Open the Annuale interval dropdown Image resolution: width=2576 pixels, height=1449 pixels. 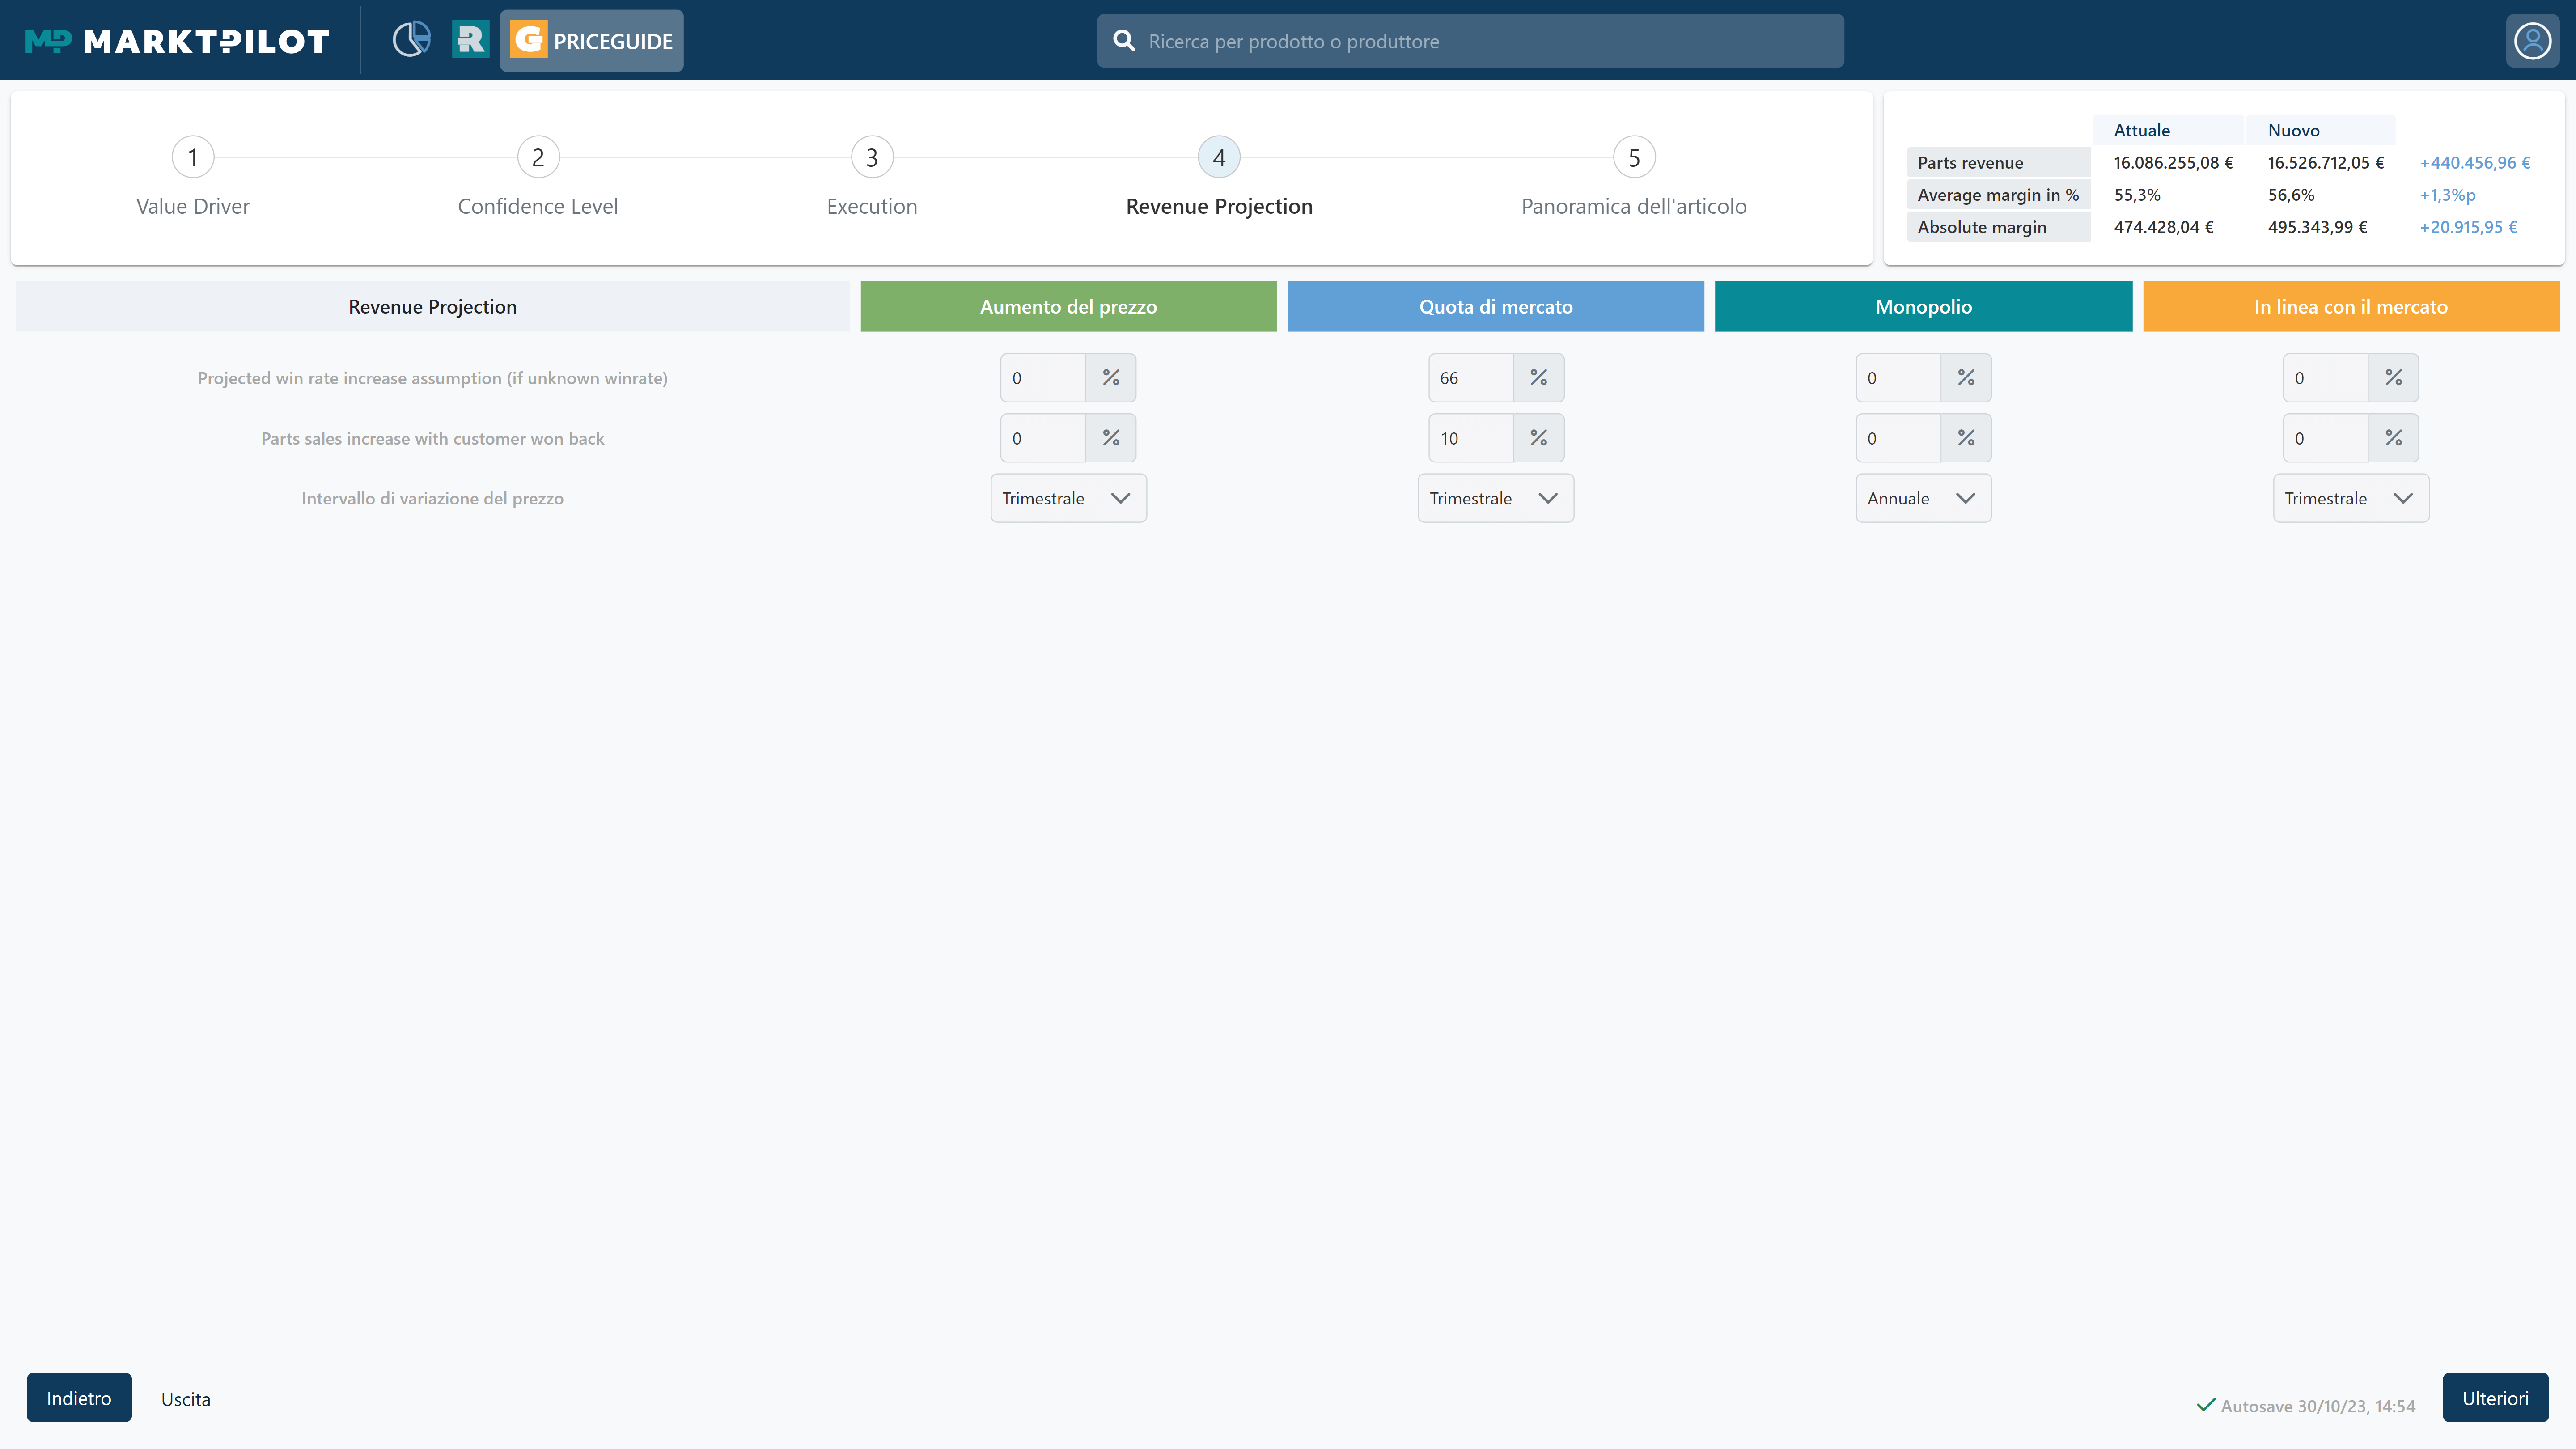pos(1923,498)
